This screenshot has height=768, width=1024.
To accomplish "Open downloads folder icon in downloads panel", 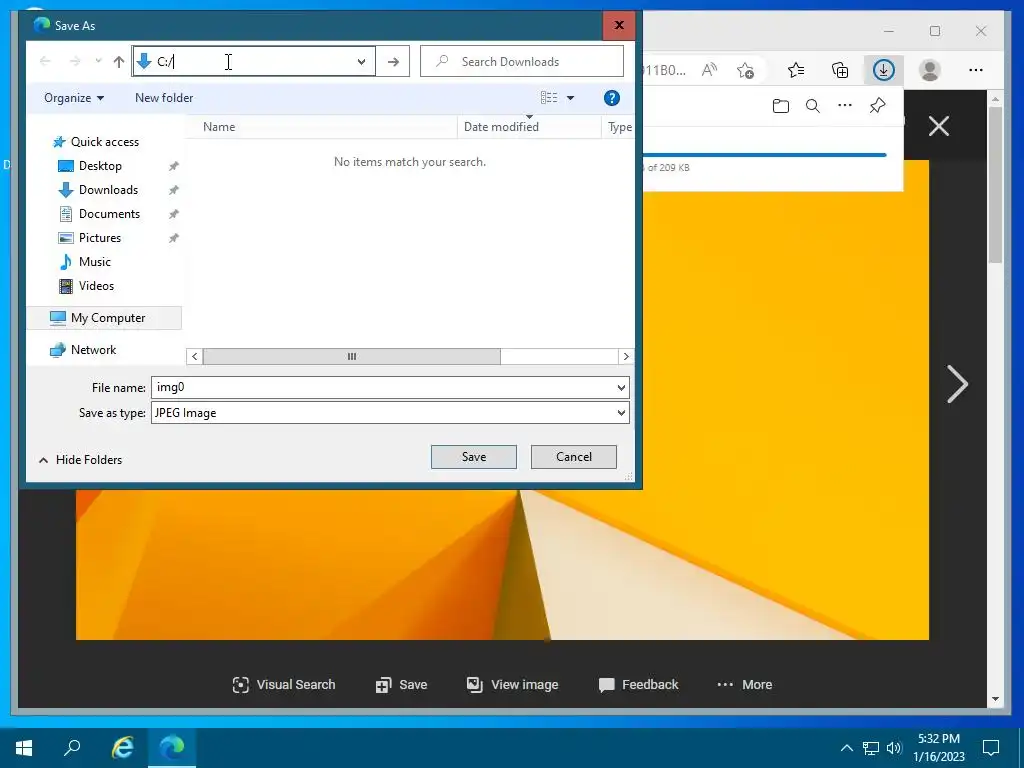I will 780,106.
